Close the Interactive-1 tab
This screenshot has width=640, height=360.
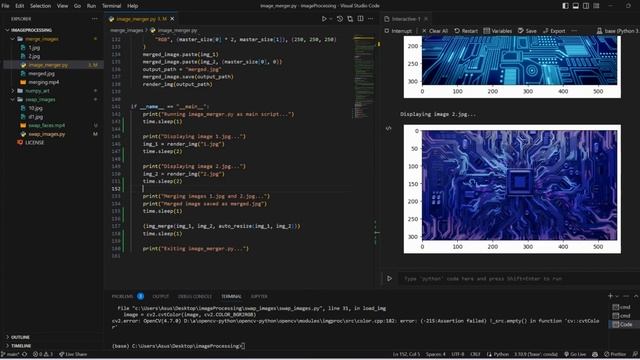(x=426, y=19)
